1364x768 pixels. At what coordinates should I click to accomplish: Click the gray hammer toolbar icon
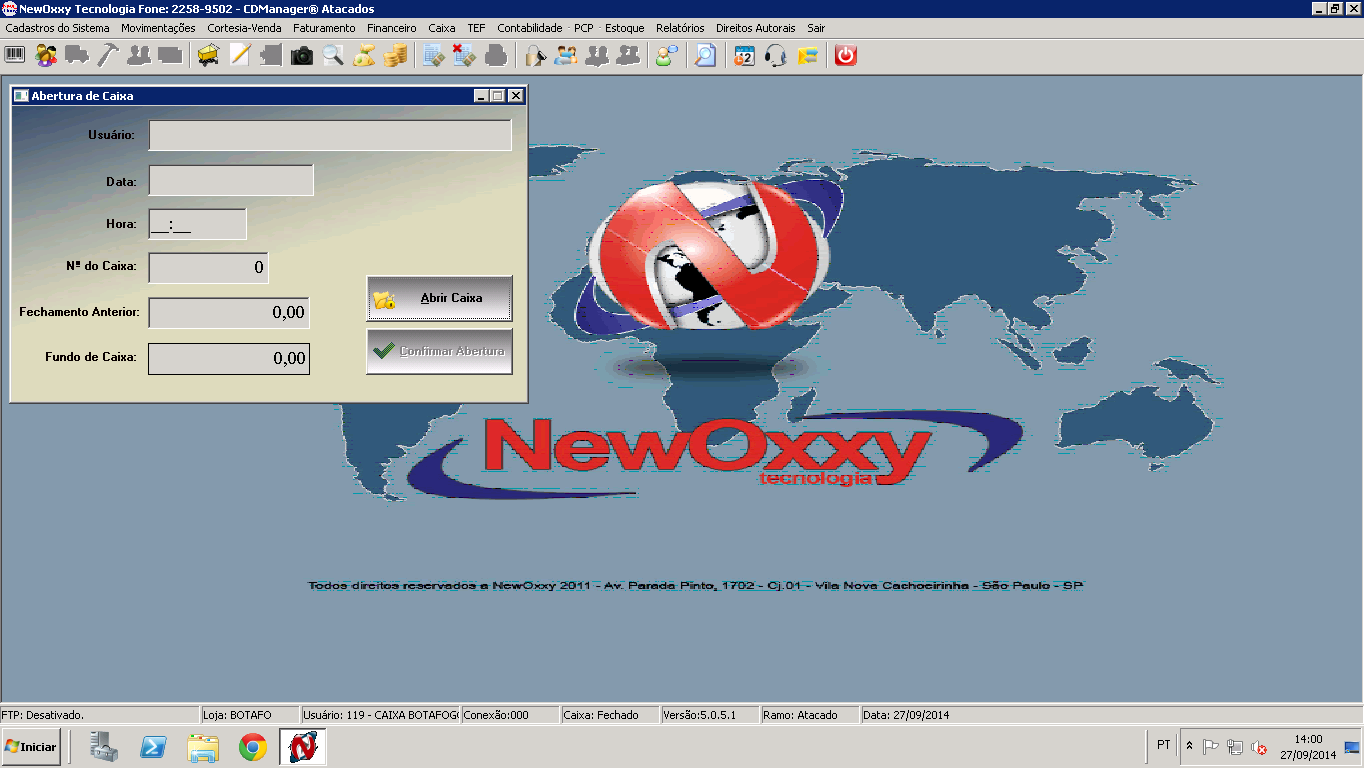(108, 56)
